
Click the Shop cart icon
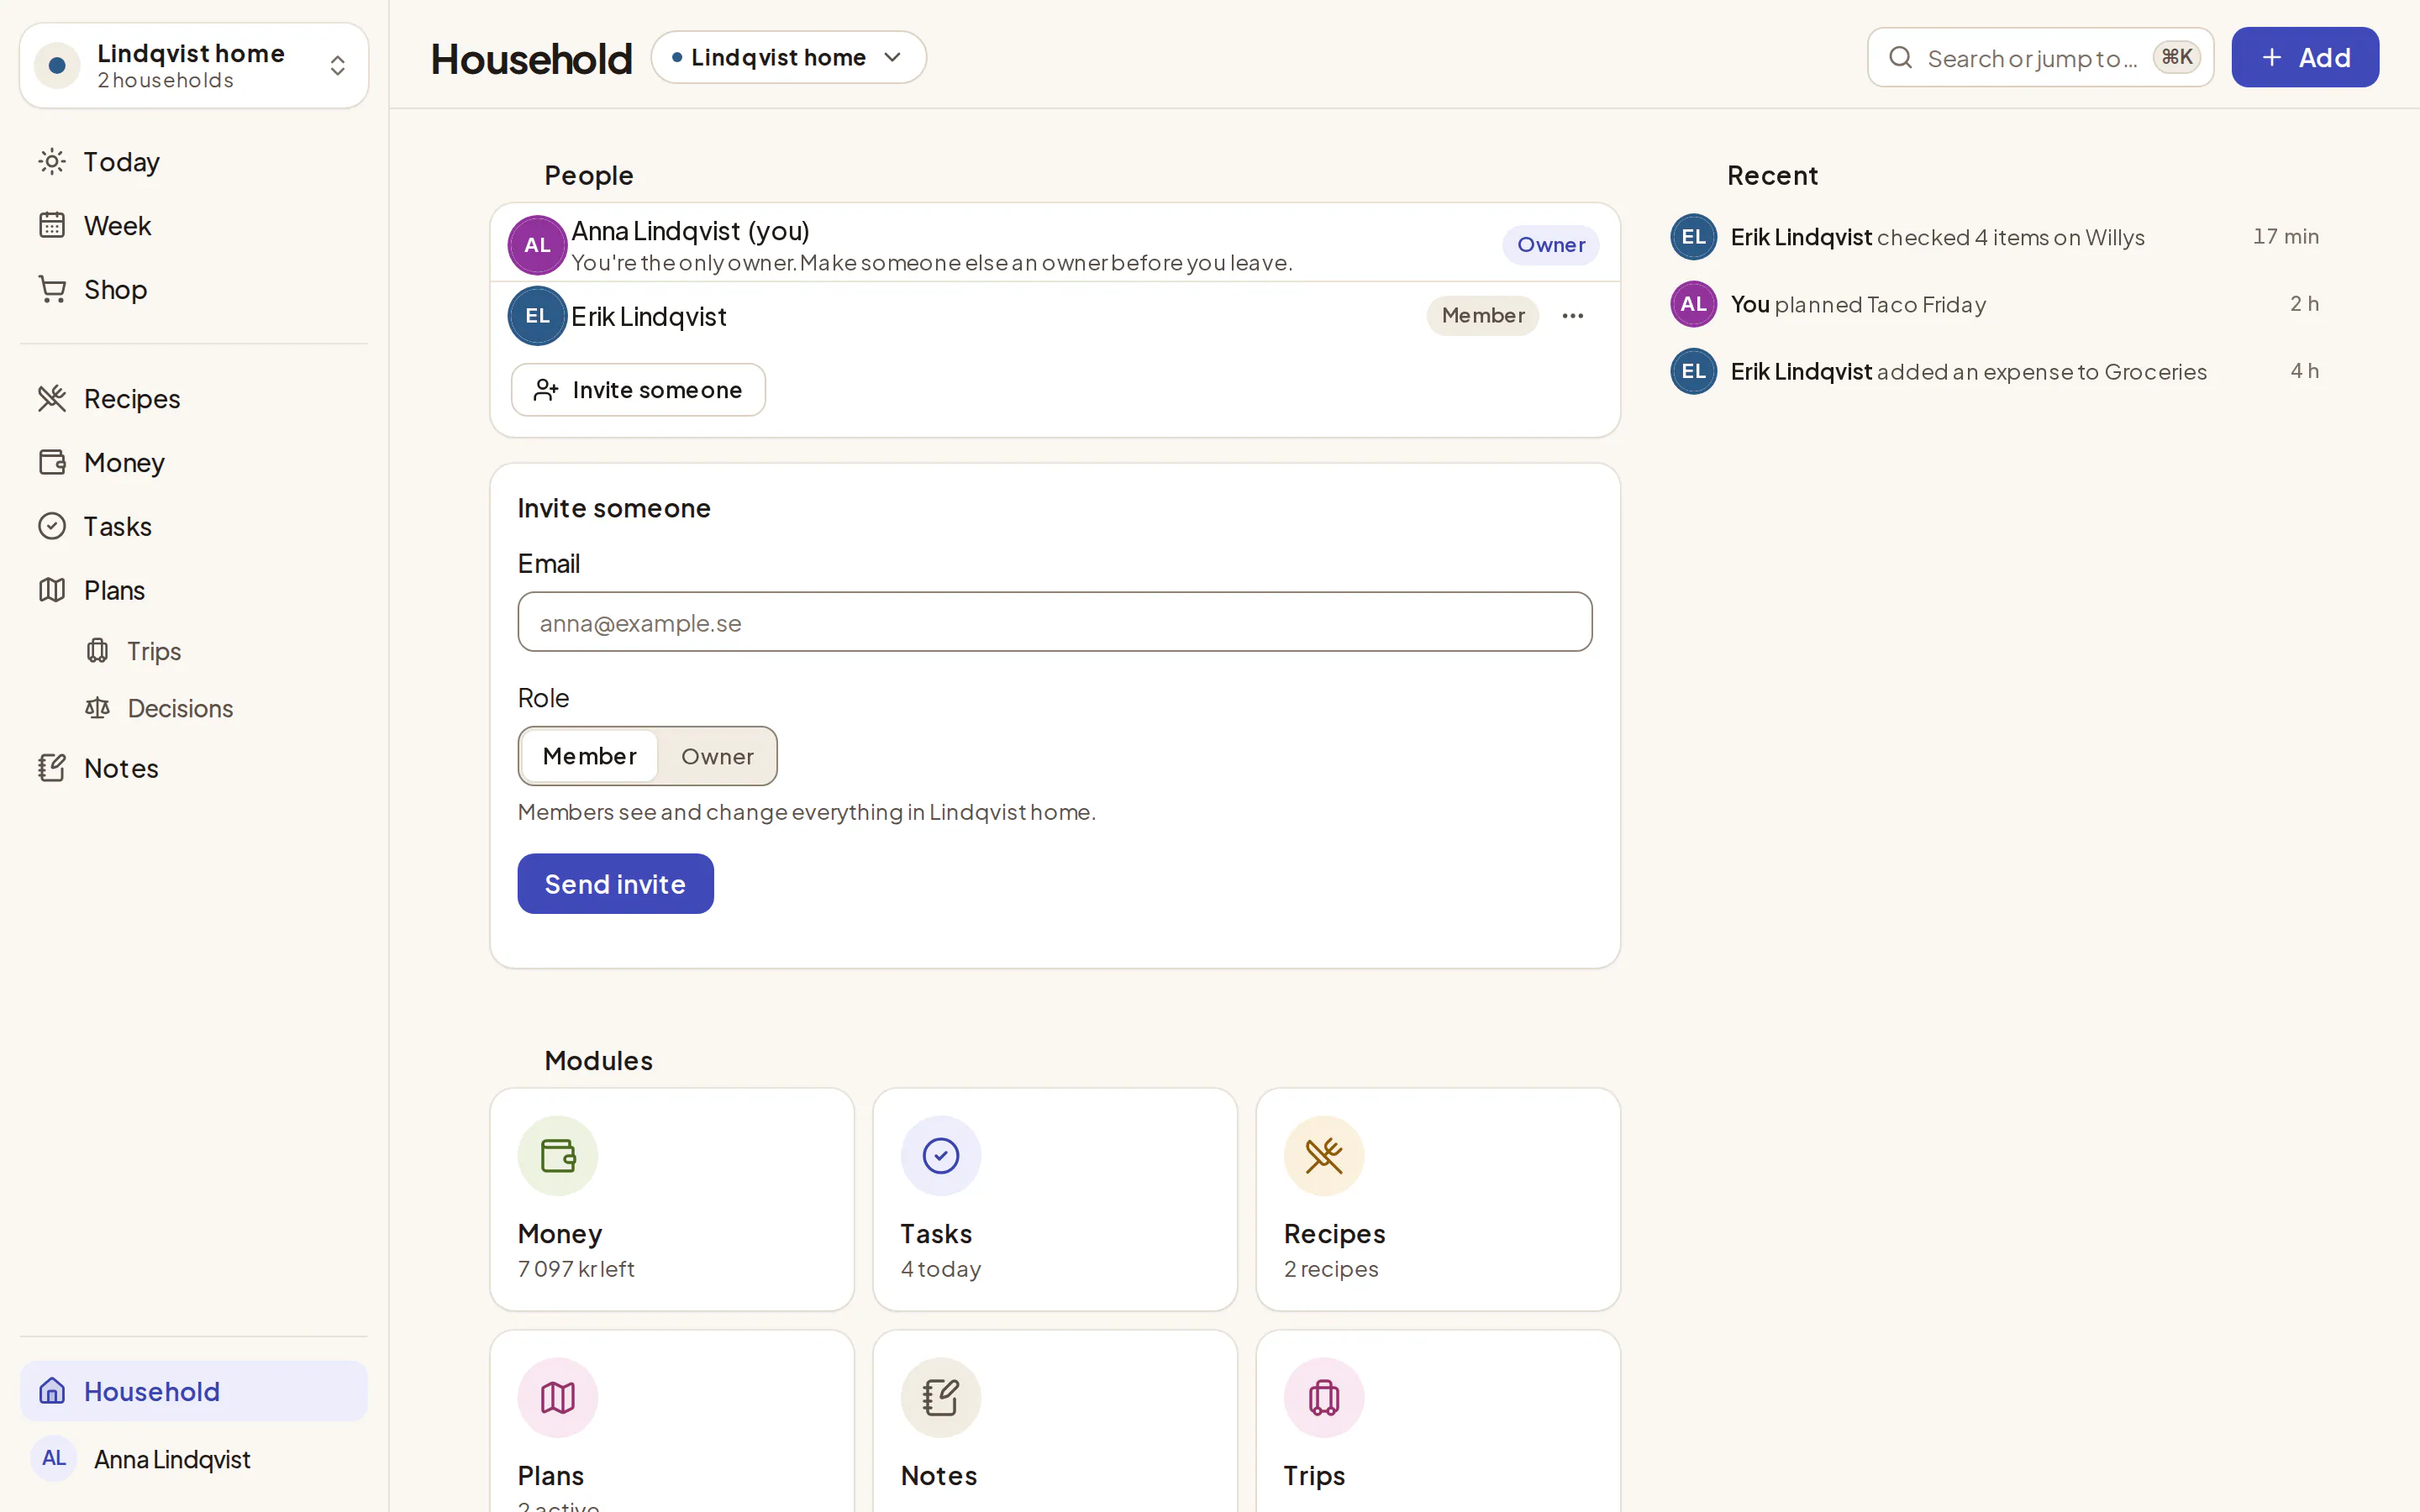click(52, 289)
